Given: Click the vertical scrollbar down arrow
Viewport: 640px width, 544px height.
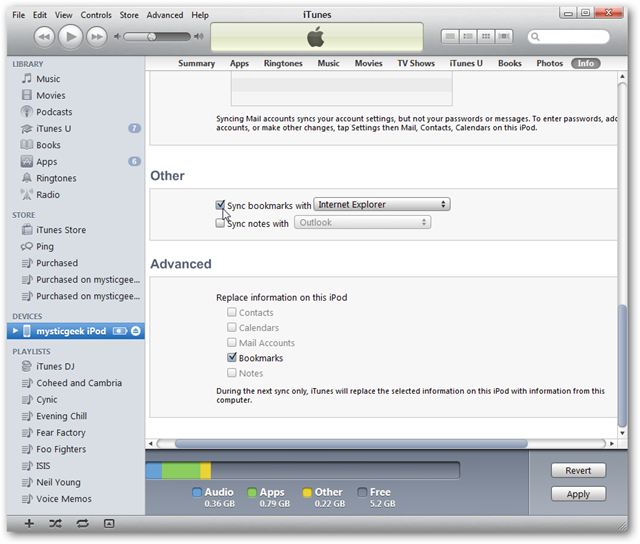Looking at the screenshot, I should 622,433.
